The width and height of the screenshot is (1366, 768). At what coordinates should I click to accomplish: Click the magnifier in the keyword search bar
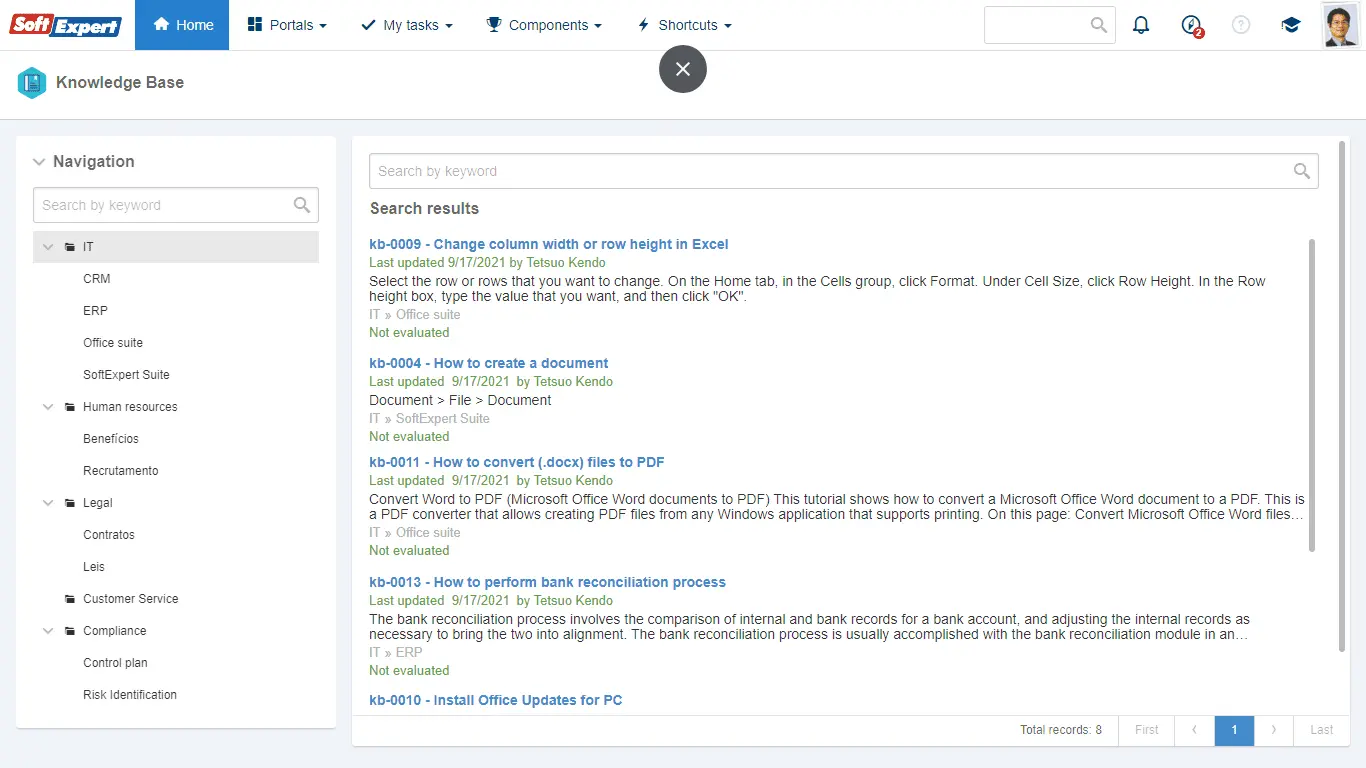(1301, 170)
